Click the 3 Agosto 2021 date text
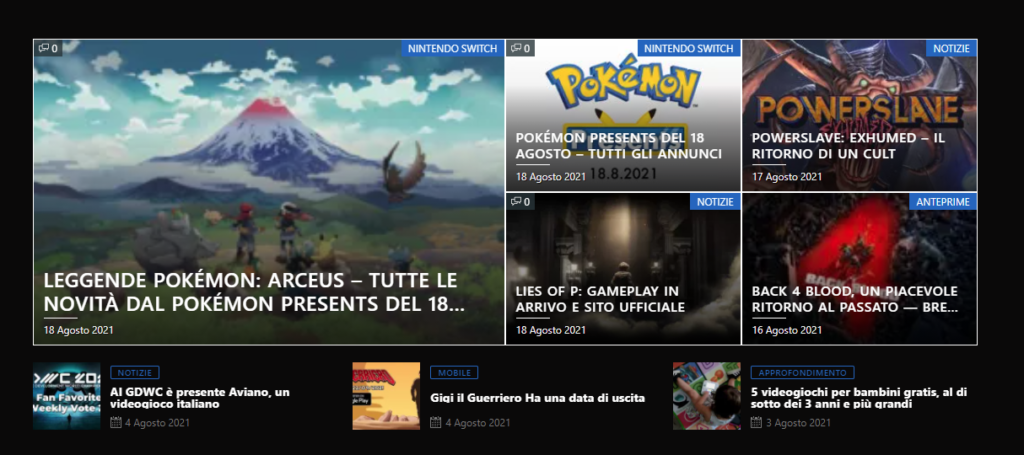 pyautogui.click(x=799, y=423)
